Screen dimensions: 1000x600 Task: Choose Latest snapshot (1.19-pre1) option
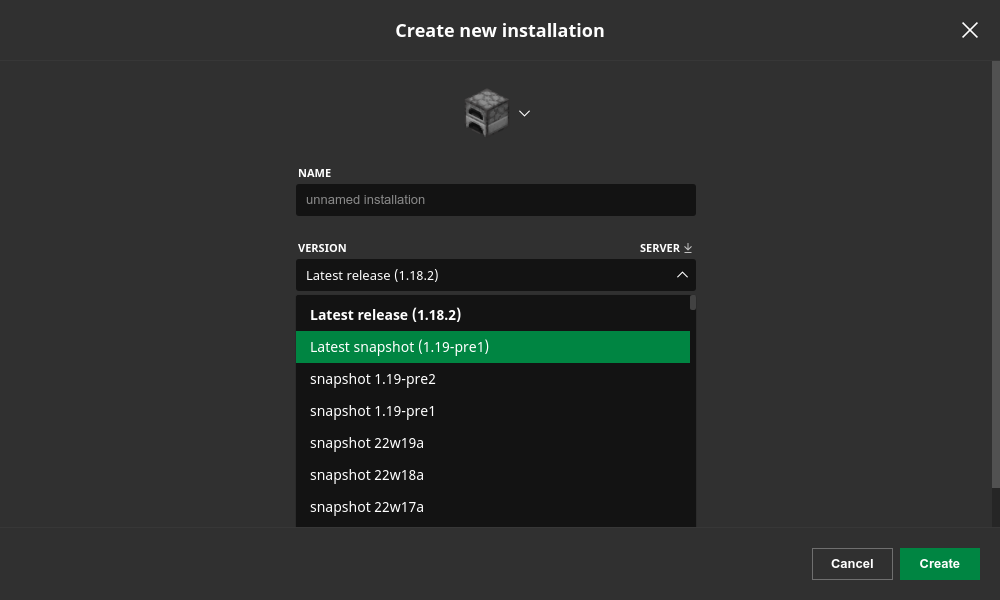coord(399,347)
